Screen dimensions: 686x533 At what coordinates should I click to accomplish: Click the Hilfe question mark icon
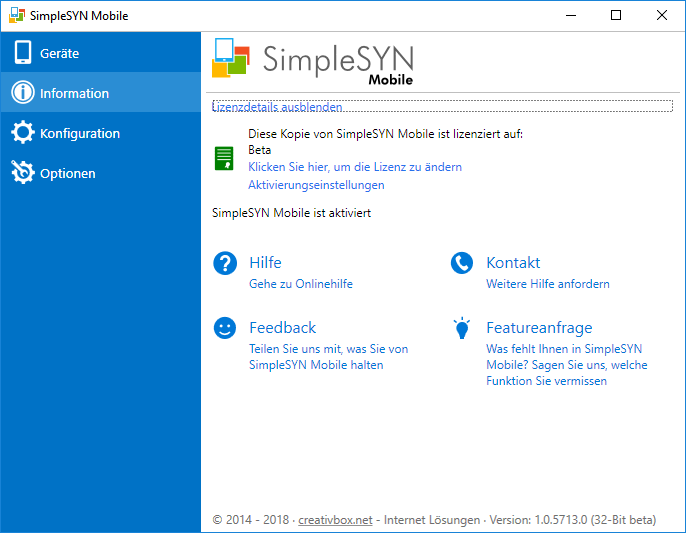225,263
